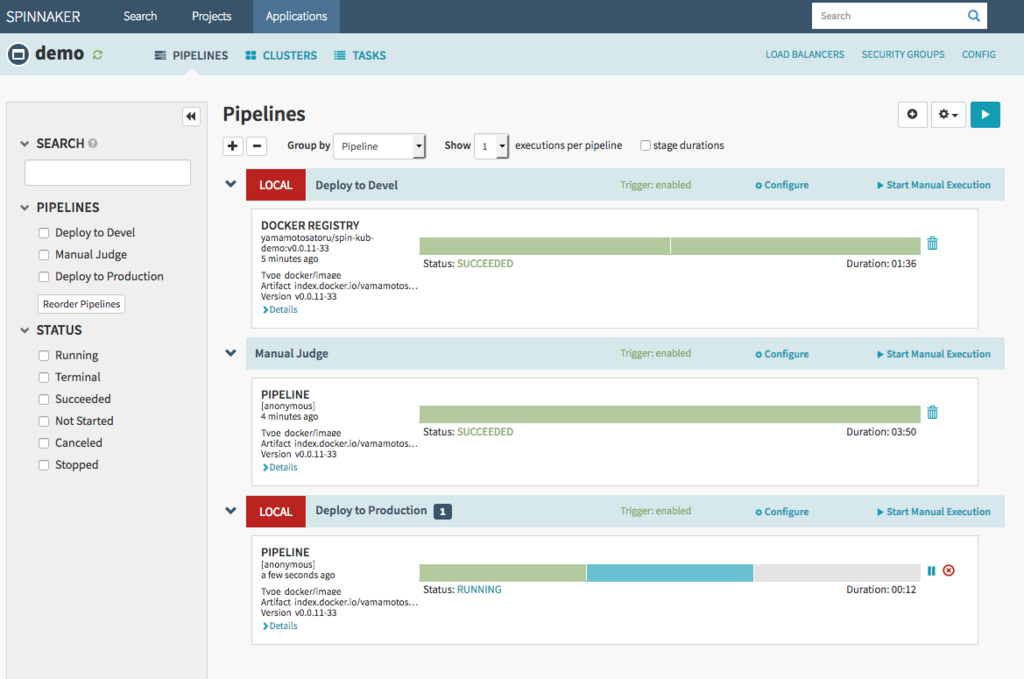Screen dimensions: 1024x679
Task: Enable the Not Started status filter
Action: [x=44, y=421]
